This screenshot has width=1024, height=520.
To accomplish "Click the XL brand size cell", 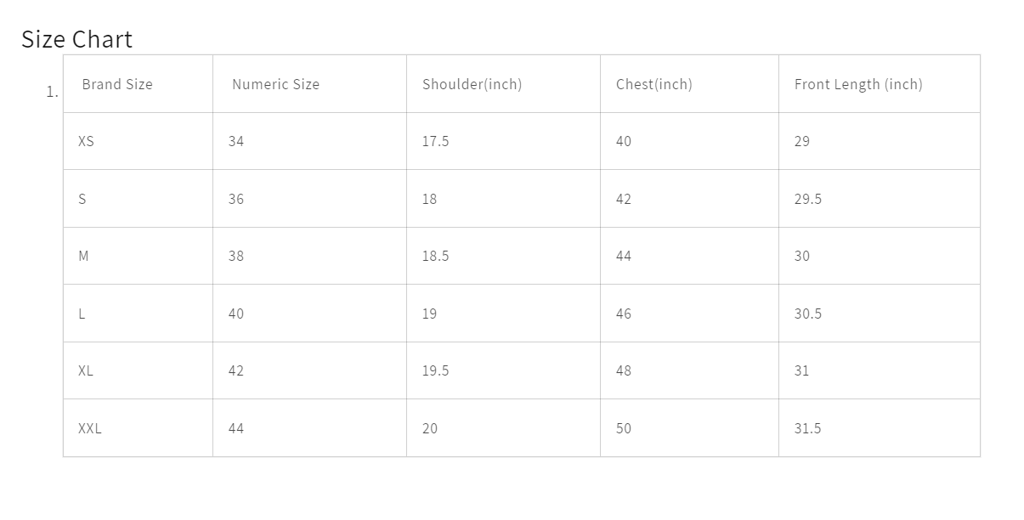I will 86,371.
